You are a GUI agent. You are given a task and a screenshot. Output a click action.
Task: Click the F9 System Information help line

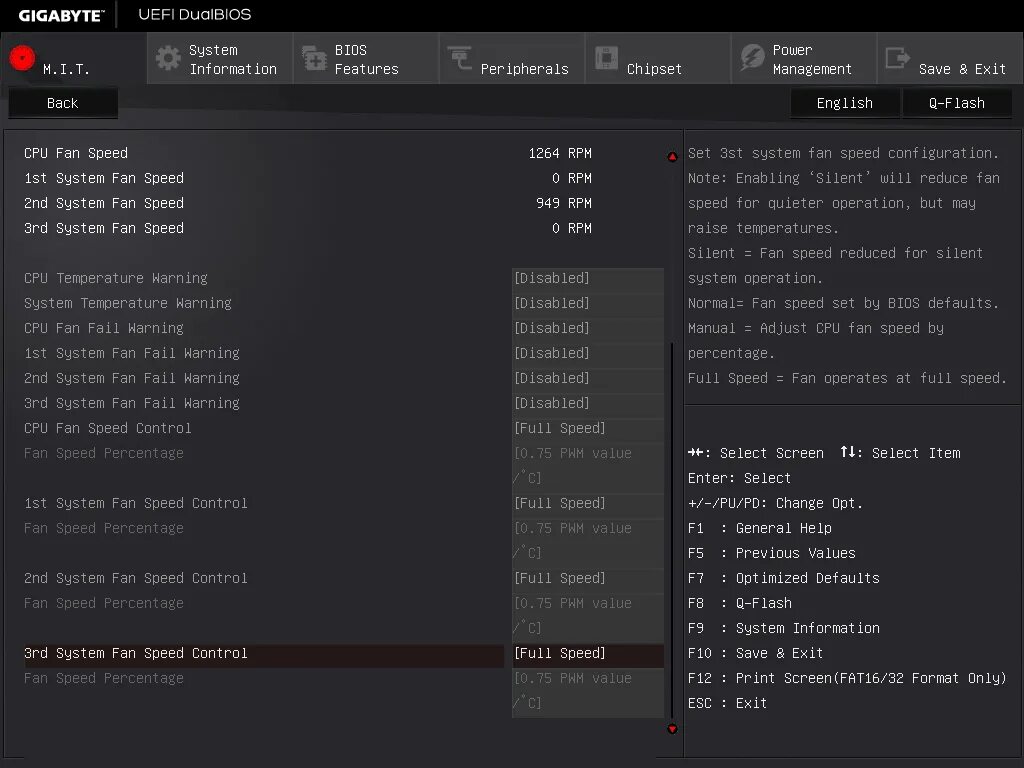784,628
